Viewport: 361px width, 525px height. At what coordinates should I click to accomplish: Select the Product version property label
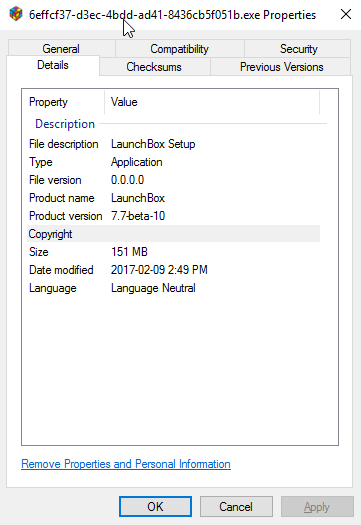pos(66,216)
